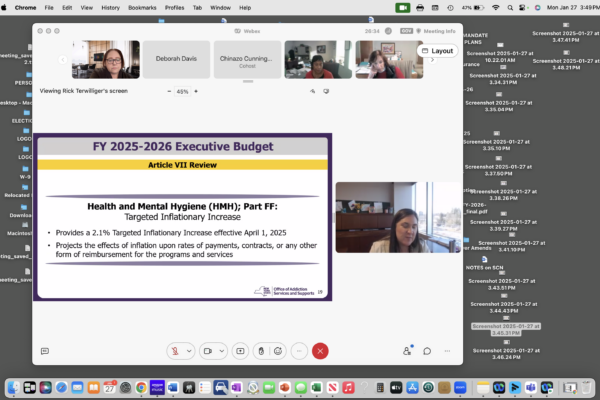Open Zoom app in the Dock
Screen dimensions: 600x400
(460, 388)
